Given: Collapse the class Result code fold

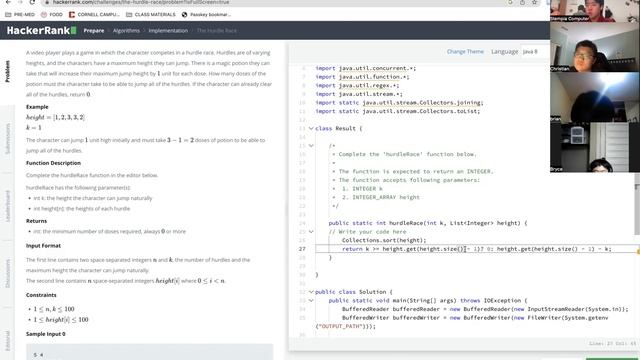Looking at the screenshot, I should 311,129.
